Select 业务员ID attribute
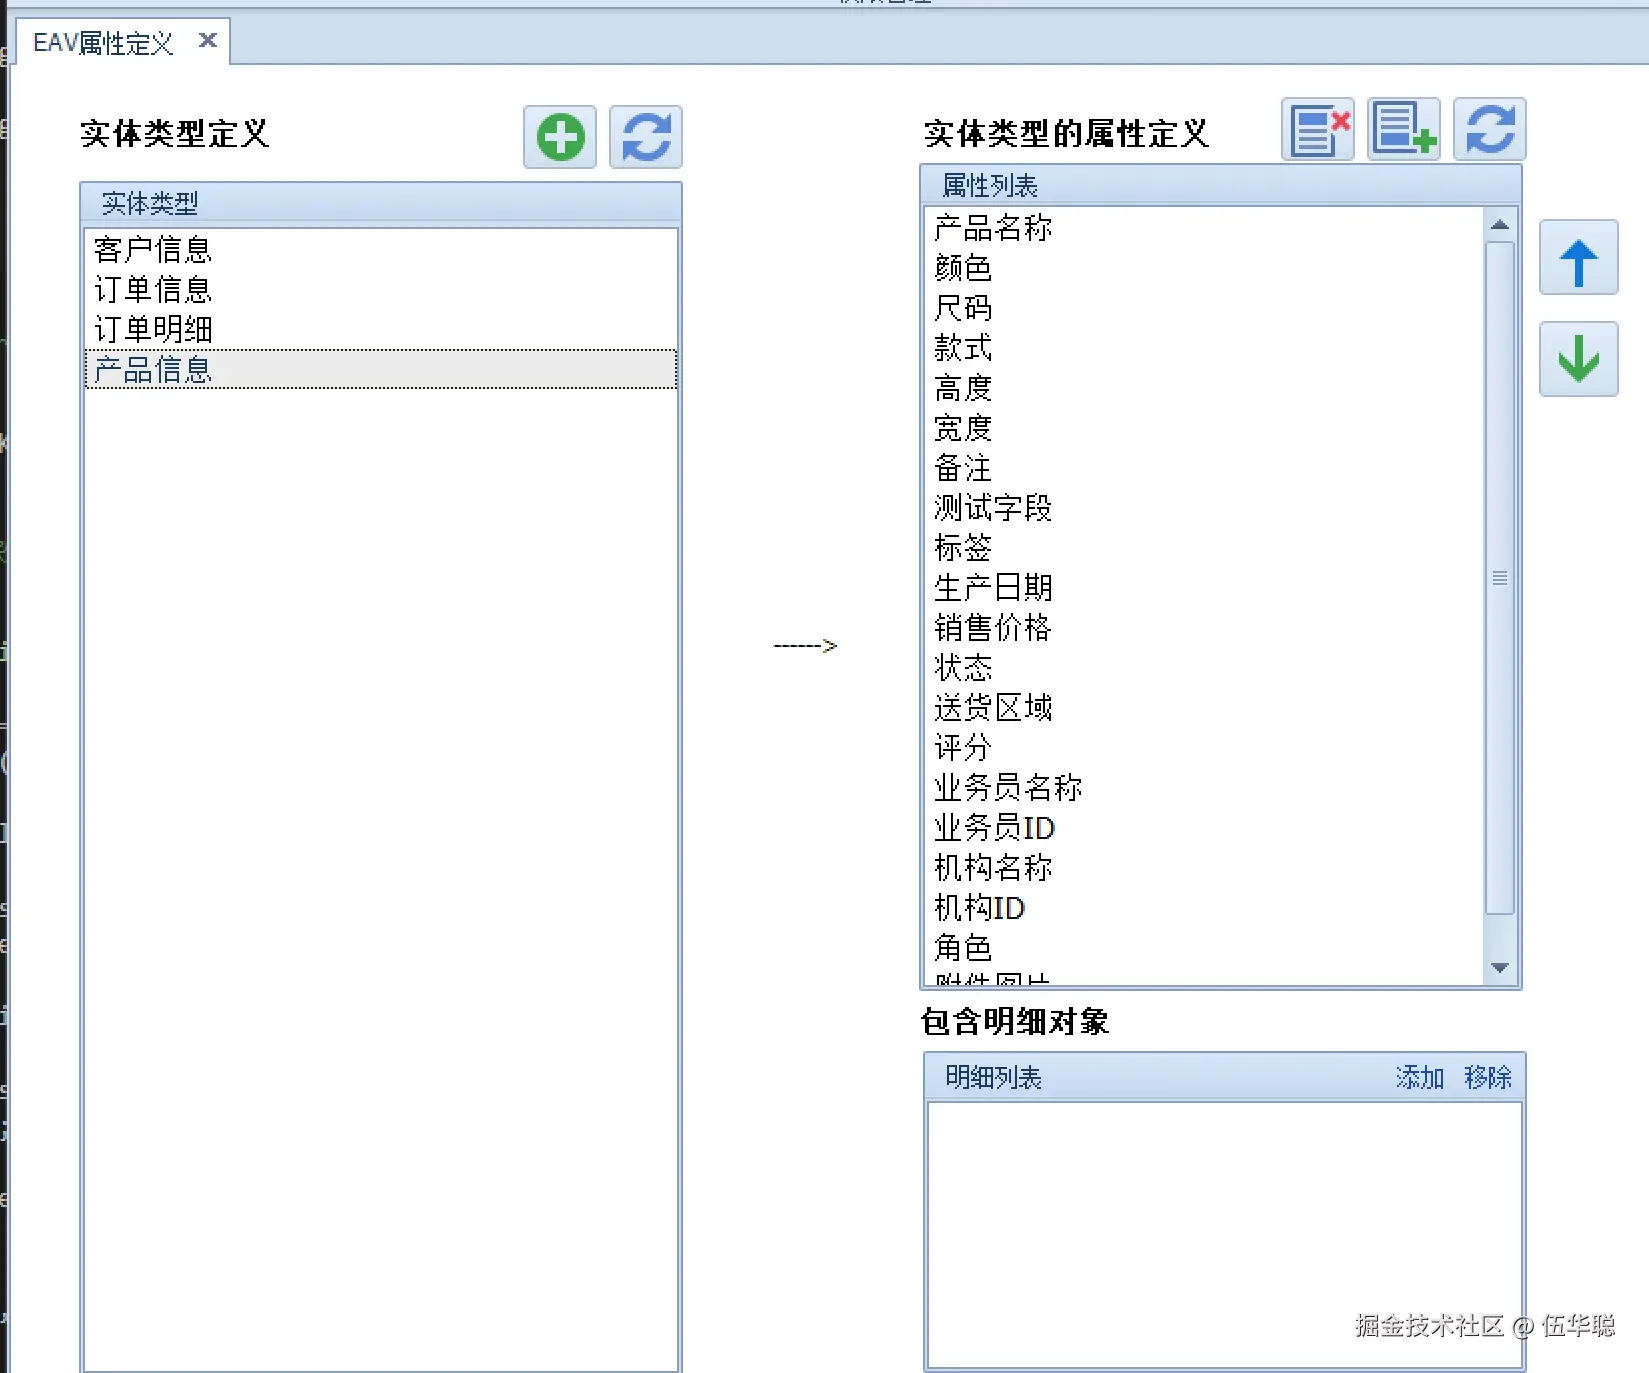The height and width of the screenshot is (1373, 1649). [x=1204, y=828]
